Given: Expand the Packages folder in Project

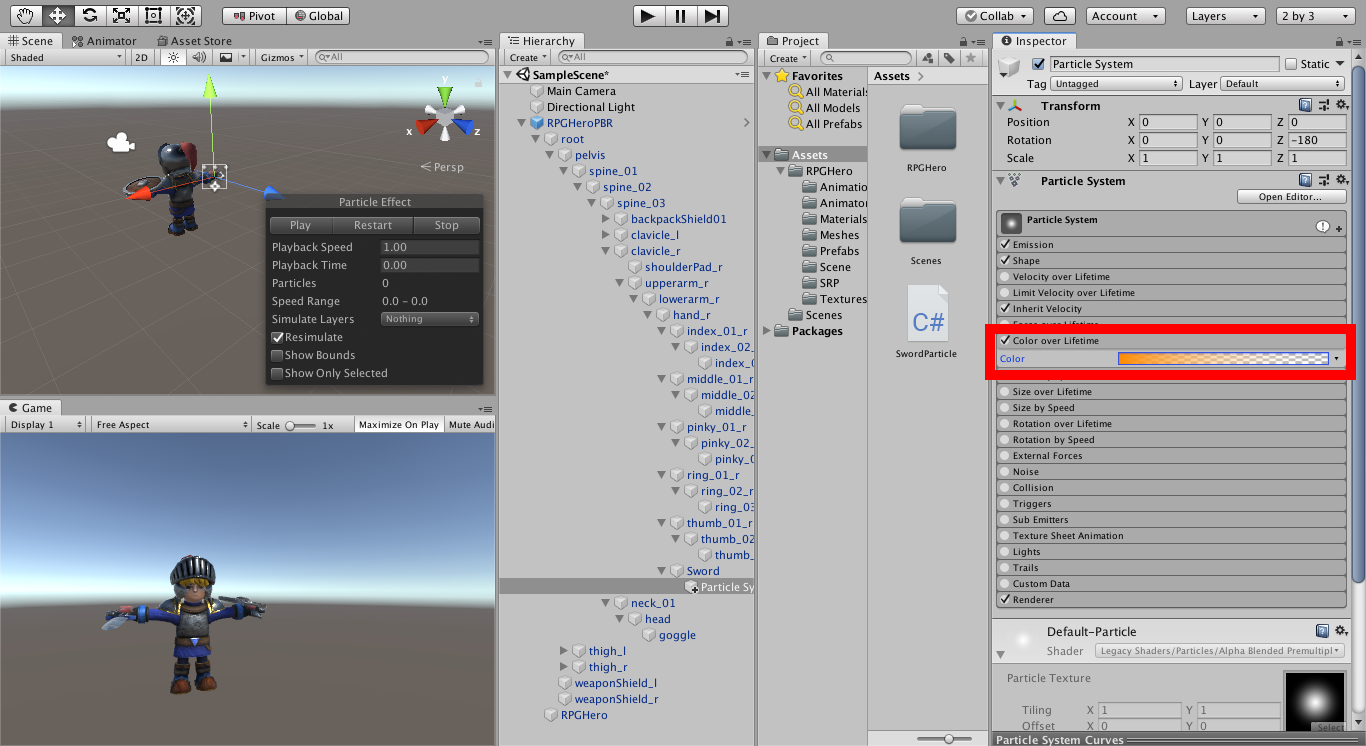Looking at the screenshot, I should [x=768, y=331].
